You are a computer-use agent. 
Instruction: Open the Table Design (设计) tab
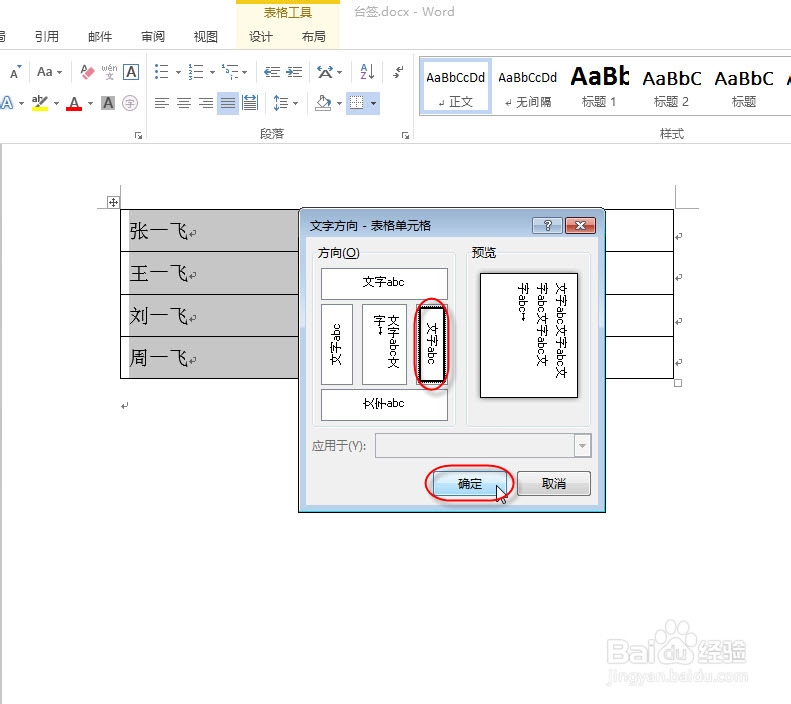pos(261,36)
